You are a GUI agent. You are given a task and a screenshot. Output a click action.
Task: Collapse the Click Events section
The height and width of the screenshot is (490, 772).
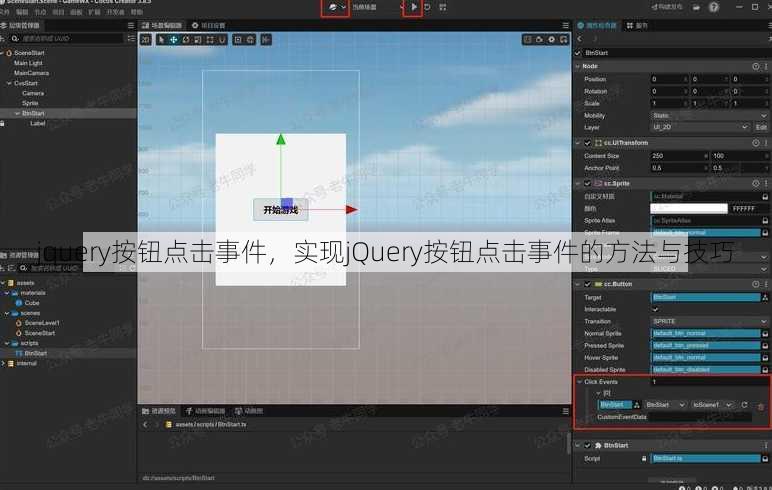(x=579, y=382)
